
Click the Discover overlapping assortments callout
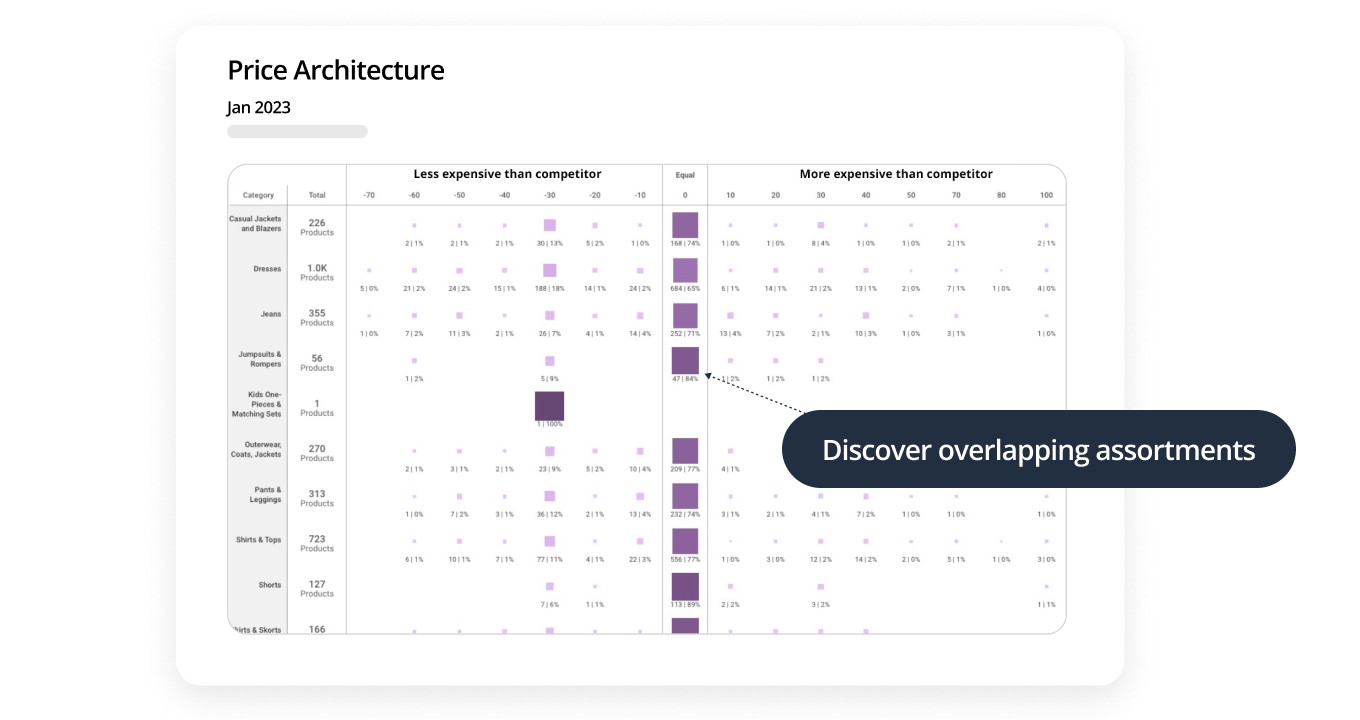(x=1038, y=450)
